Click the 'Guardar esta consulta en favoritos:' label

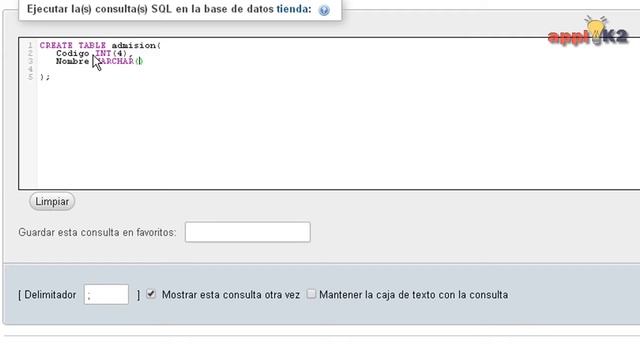[x=97, y=232]
